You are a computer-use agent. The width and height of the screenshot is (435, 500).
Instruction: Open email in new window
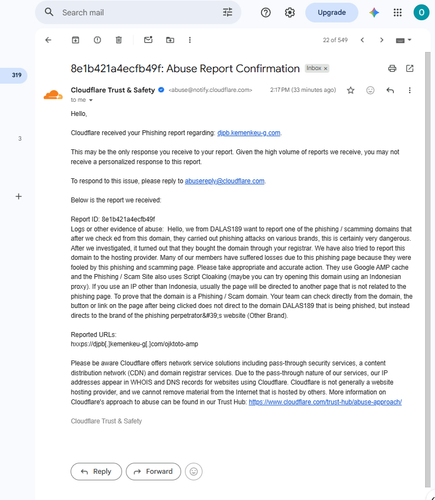coord(410,68)
